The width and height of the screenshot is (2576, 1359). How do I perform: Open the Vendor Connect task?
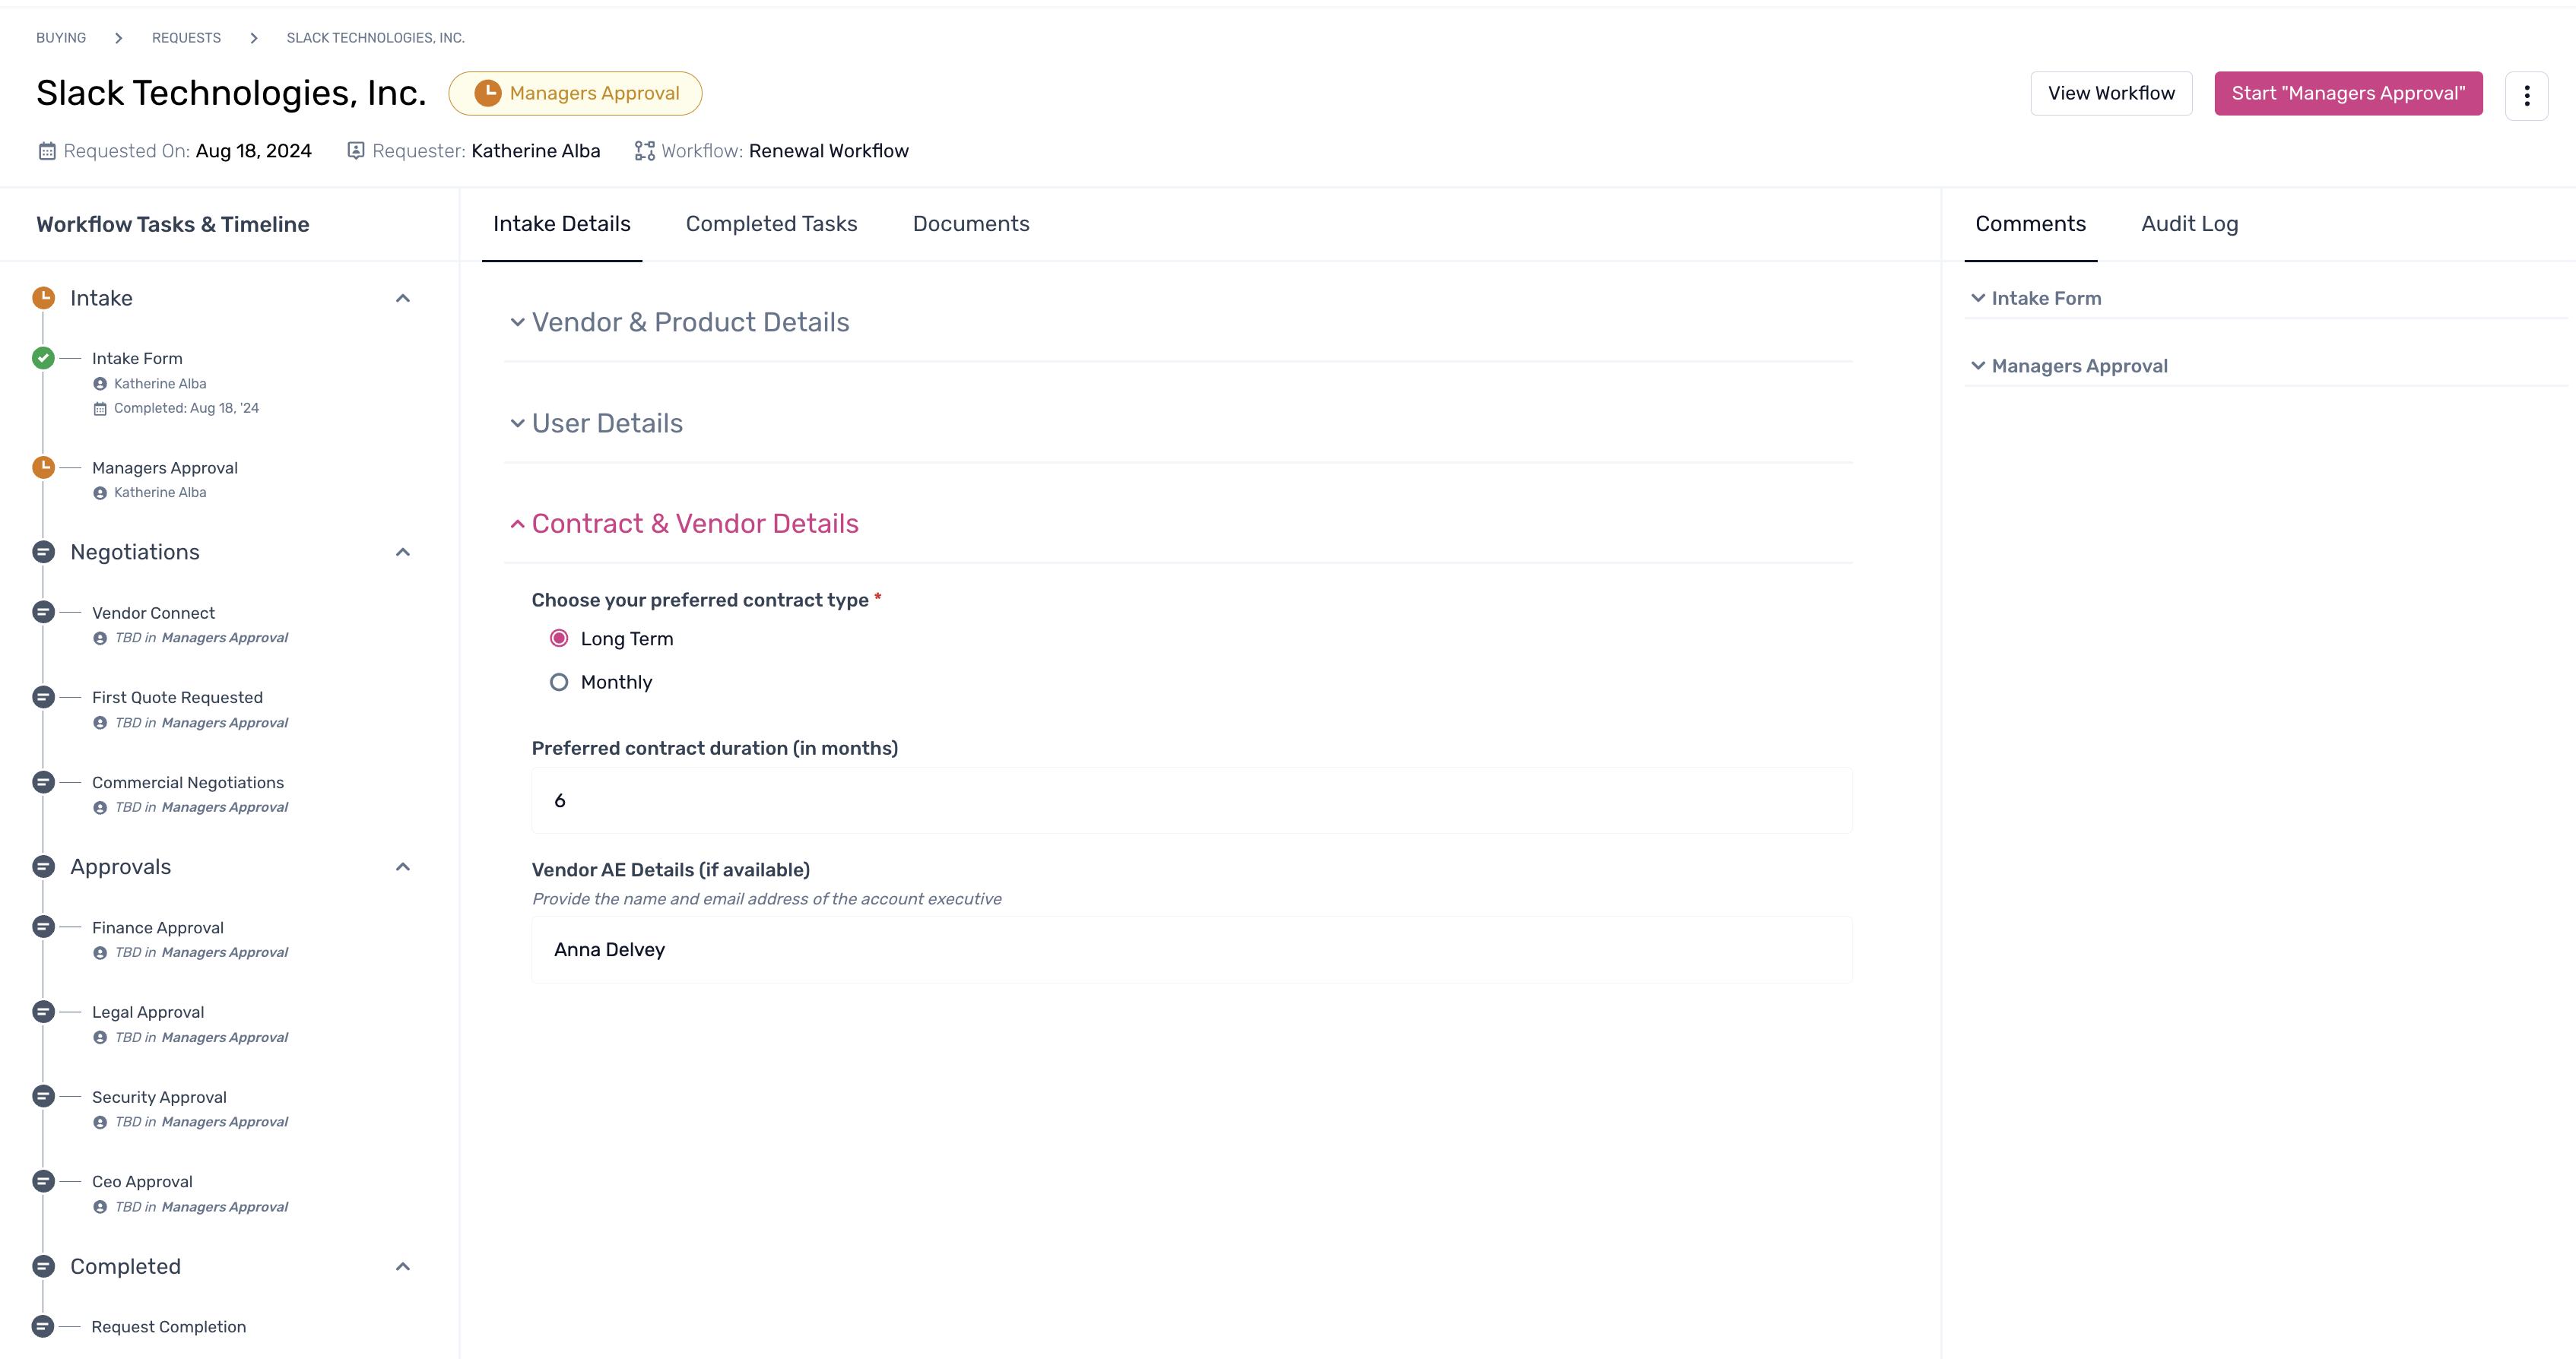153,613
